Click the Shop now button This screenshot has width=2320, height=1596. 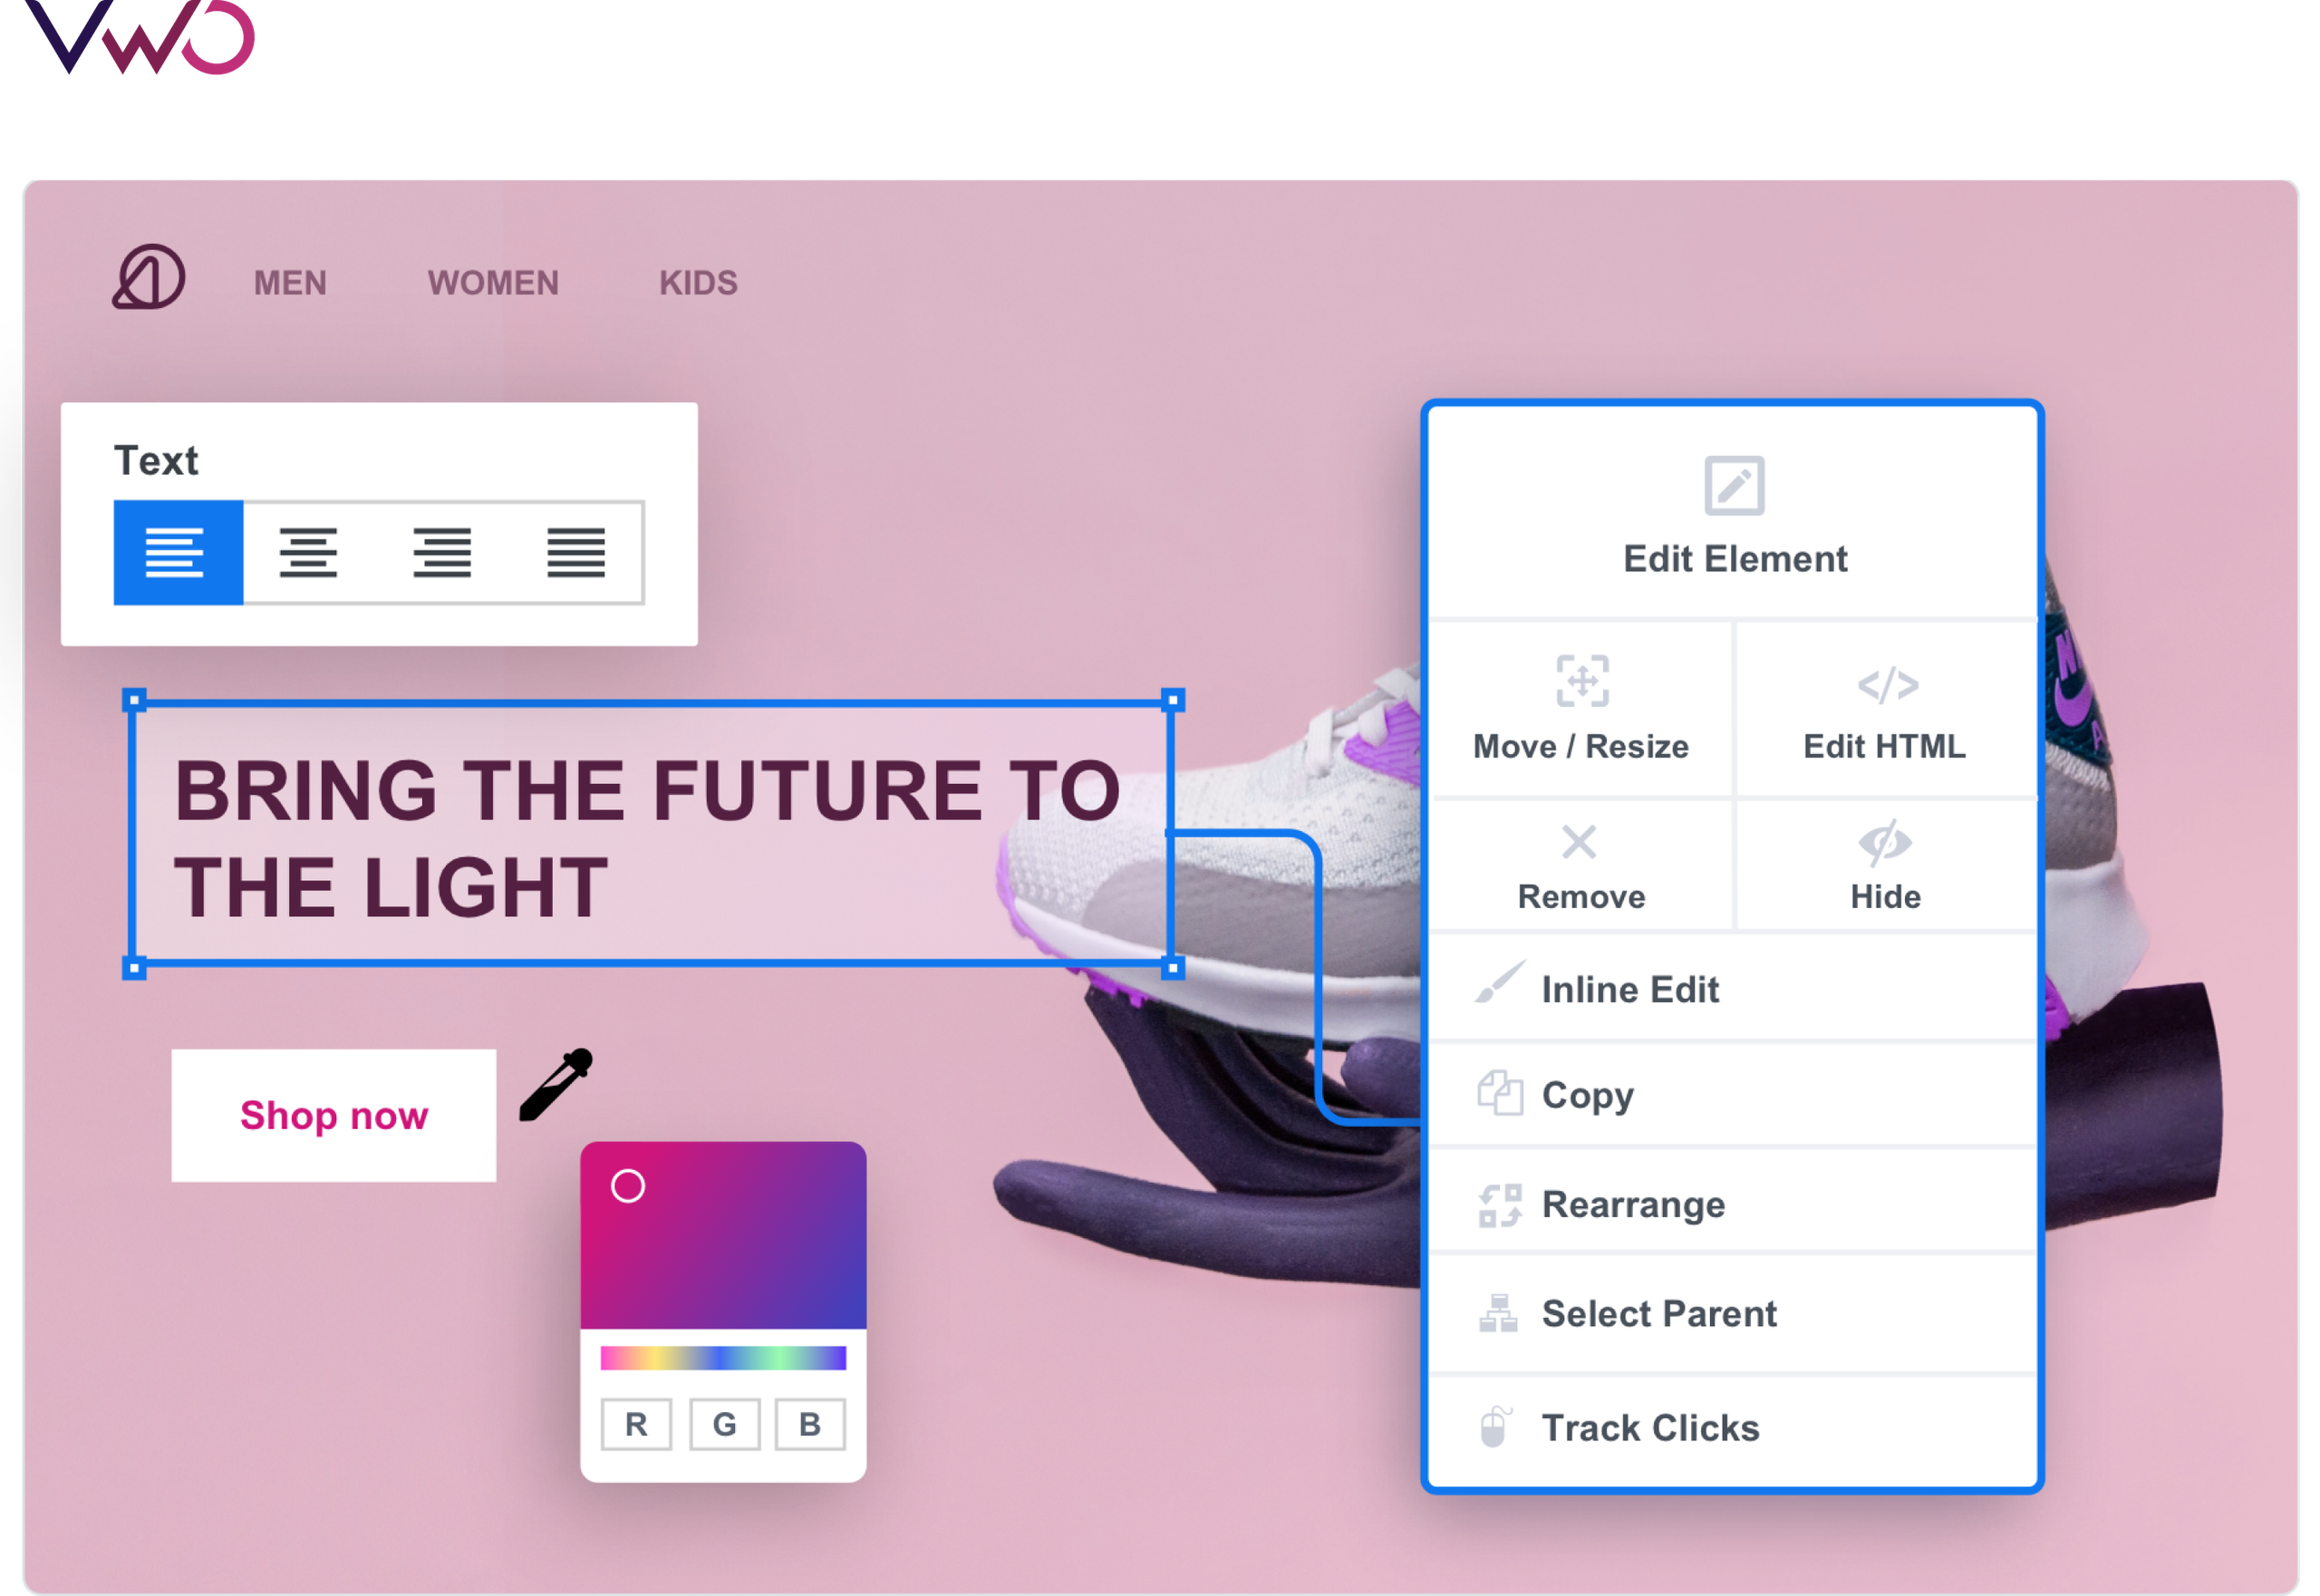(333, 1115)
